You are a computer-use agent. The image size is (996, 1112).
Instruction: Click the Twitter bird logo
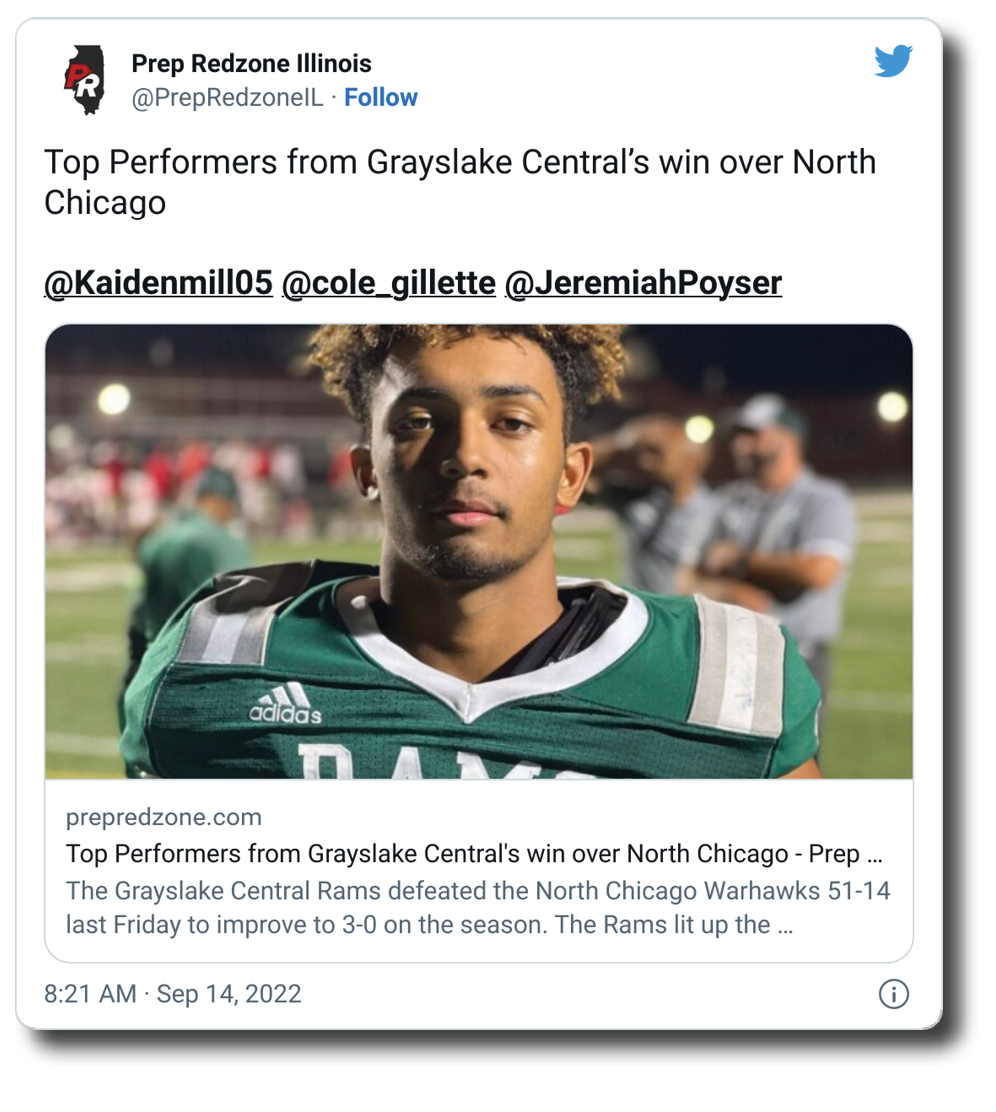click(x=893, y=62)
